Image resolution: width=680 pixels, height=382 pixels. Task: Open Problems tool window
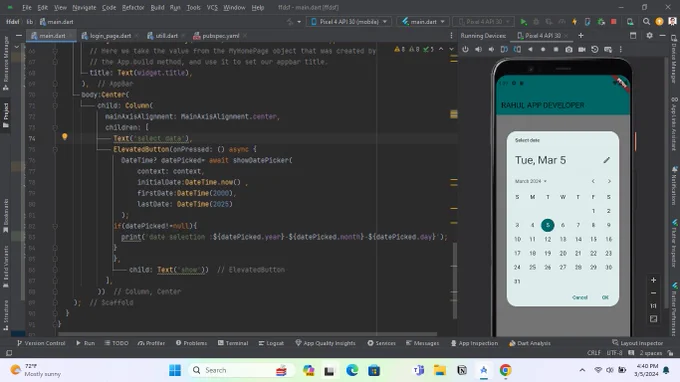191,343
